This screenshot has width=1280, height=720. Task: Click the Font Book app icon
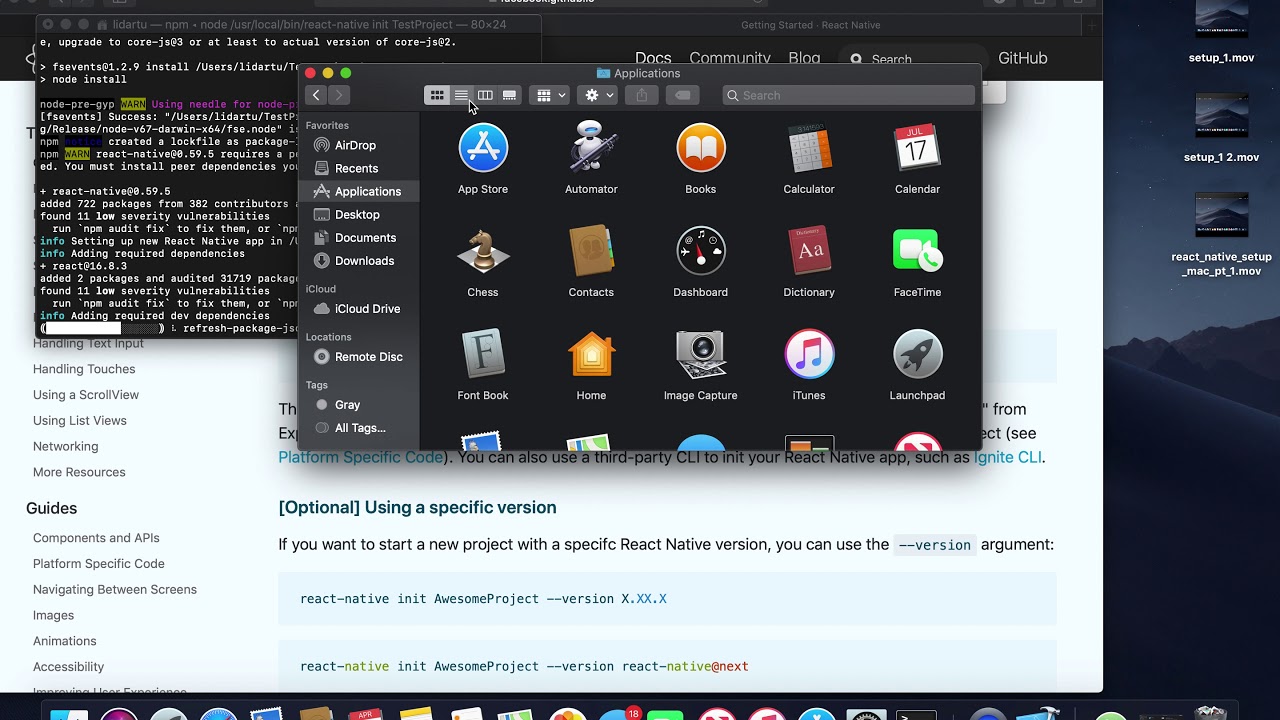pyautogui.click(x=483, y=354)
